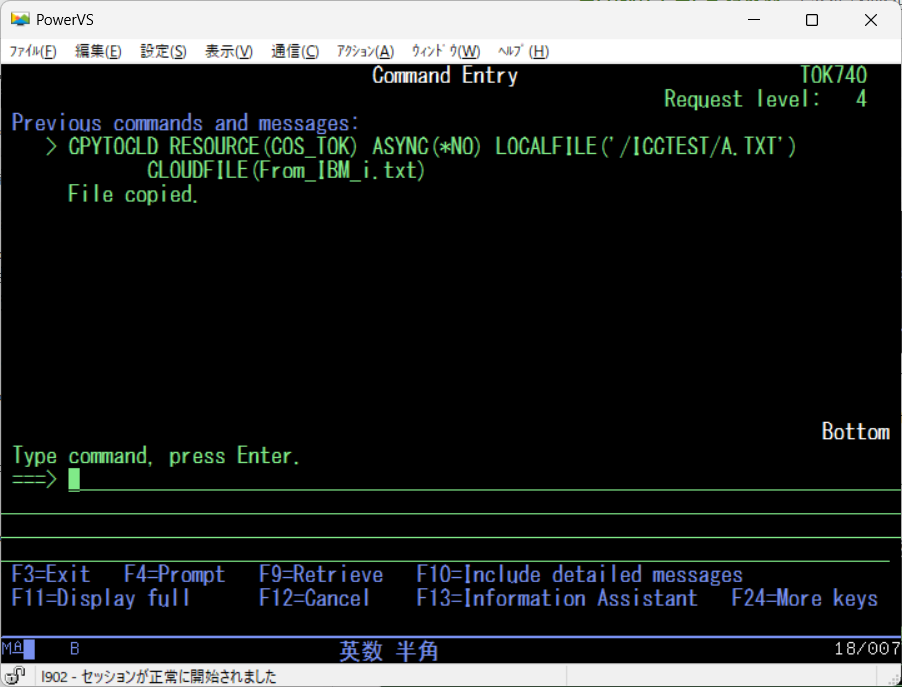Click the command input field after ===>

(x=484, y=479)
